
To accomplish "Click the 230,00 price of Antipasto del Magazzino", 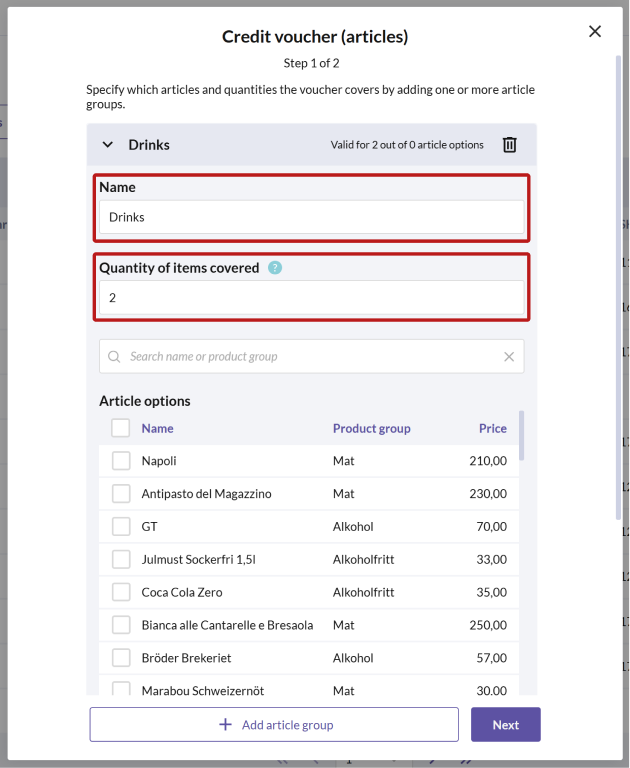I will [x=488, y=494].
